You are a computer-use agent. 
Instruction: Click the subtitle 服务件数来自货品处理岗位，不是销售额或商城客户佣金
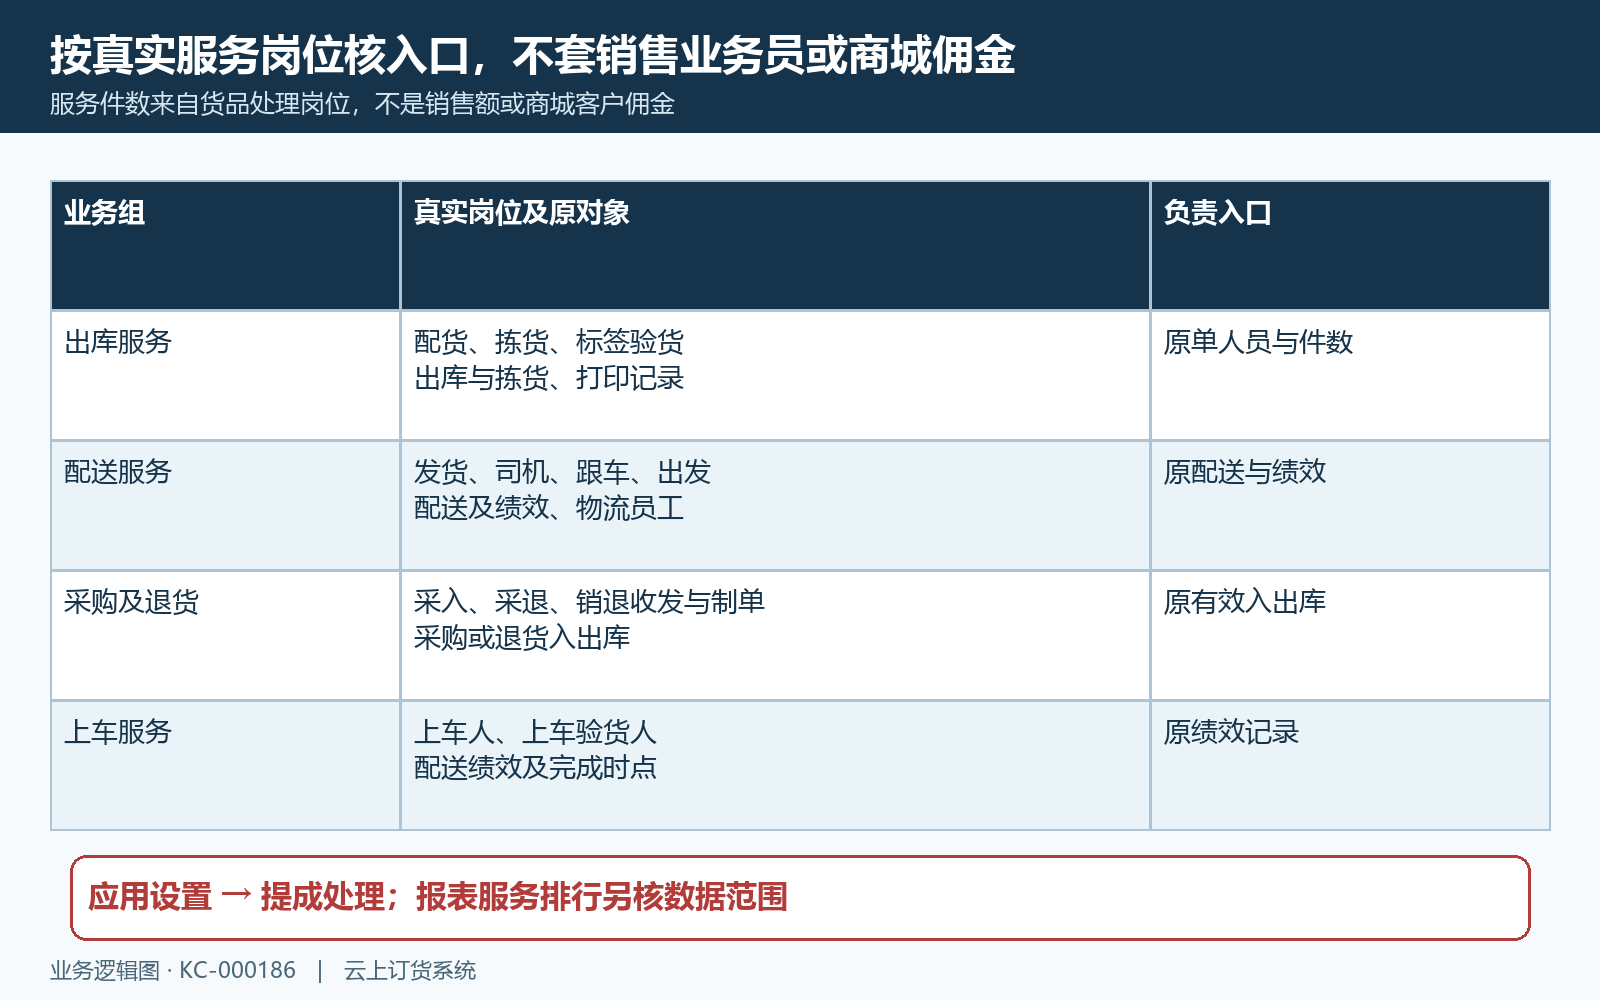pyautogui.click(x=362, y=104)
